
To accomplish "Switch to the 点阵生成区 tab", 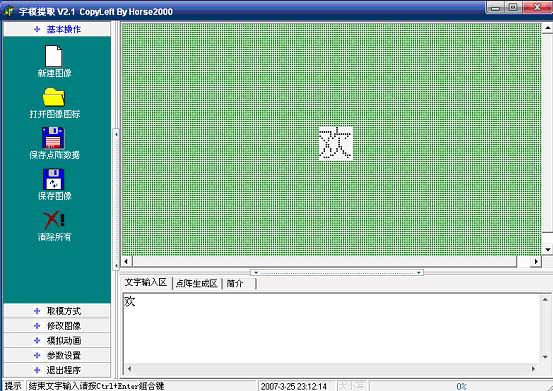I will [x=196, y=283].
